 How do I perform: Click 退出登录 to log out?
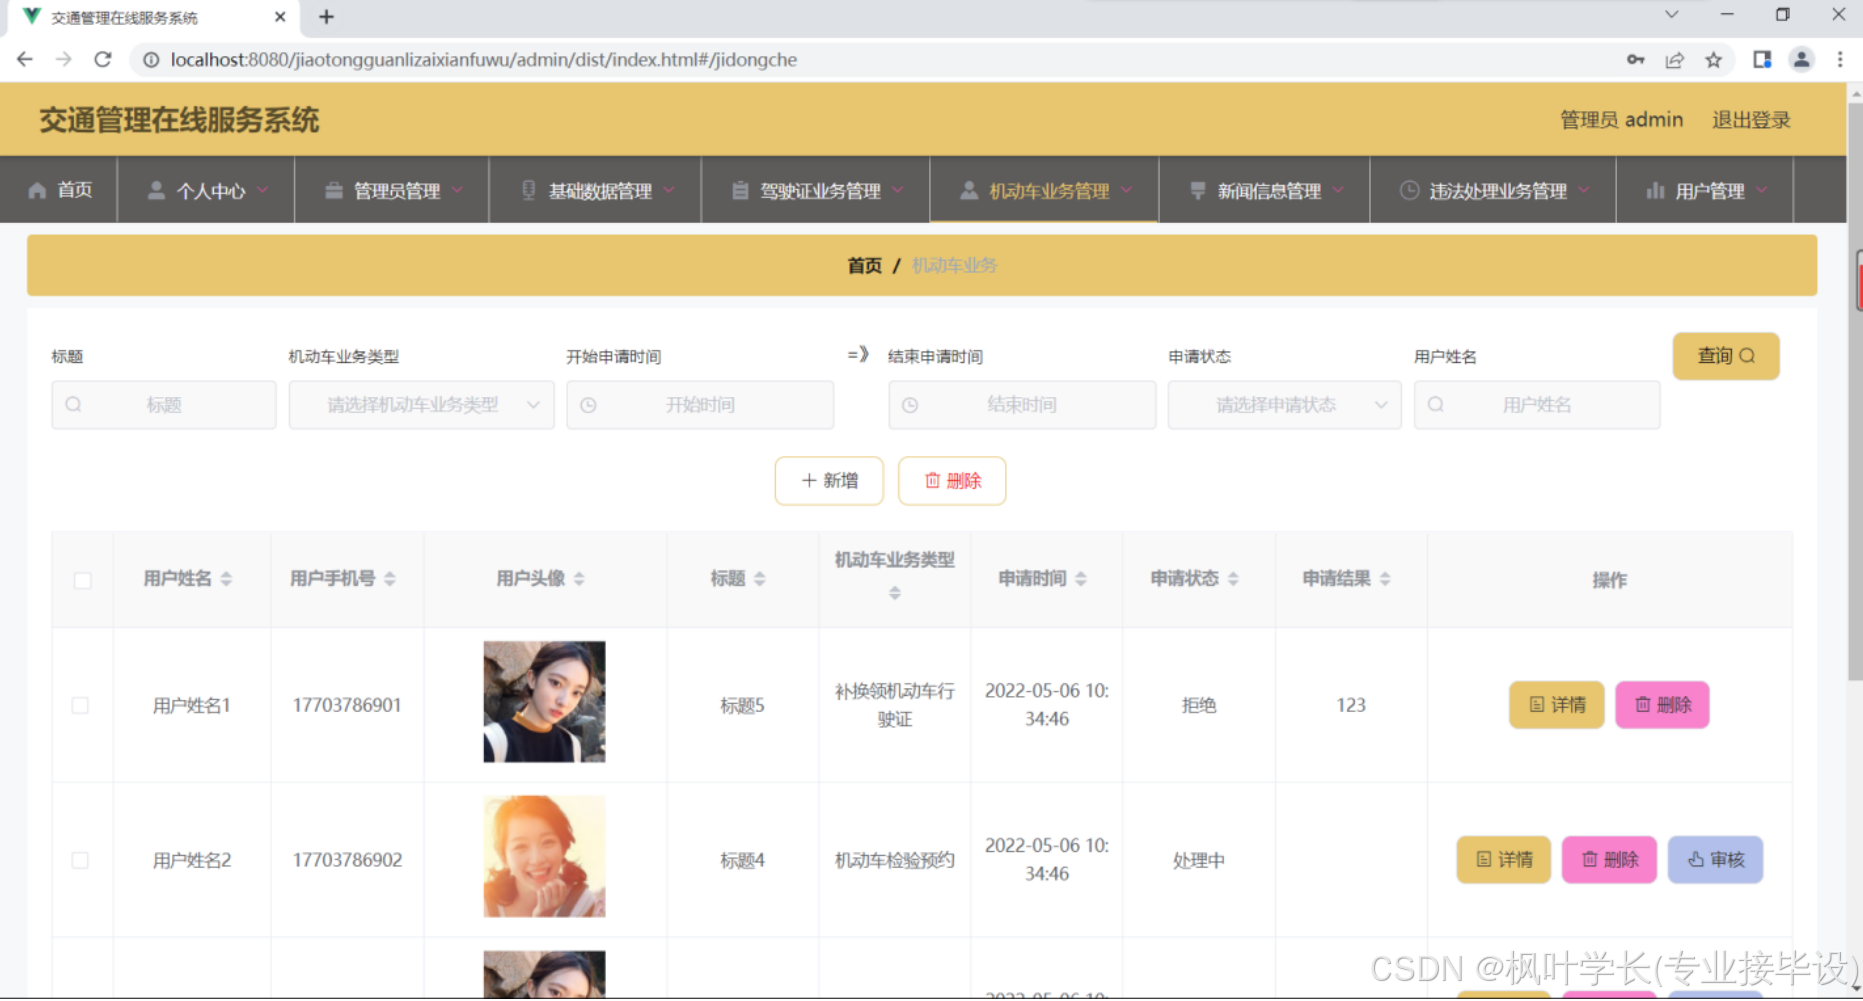pyautogui.click(x=1751, y=120)
